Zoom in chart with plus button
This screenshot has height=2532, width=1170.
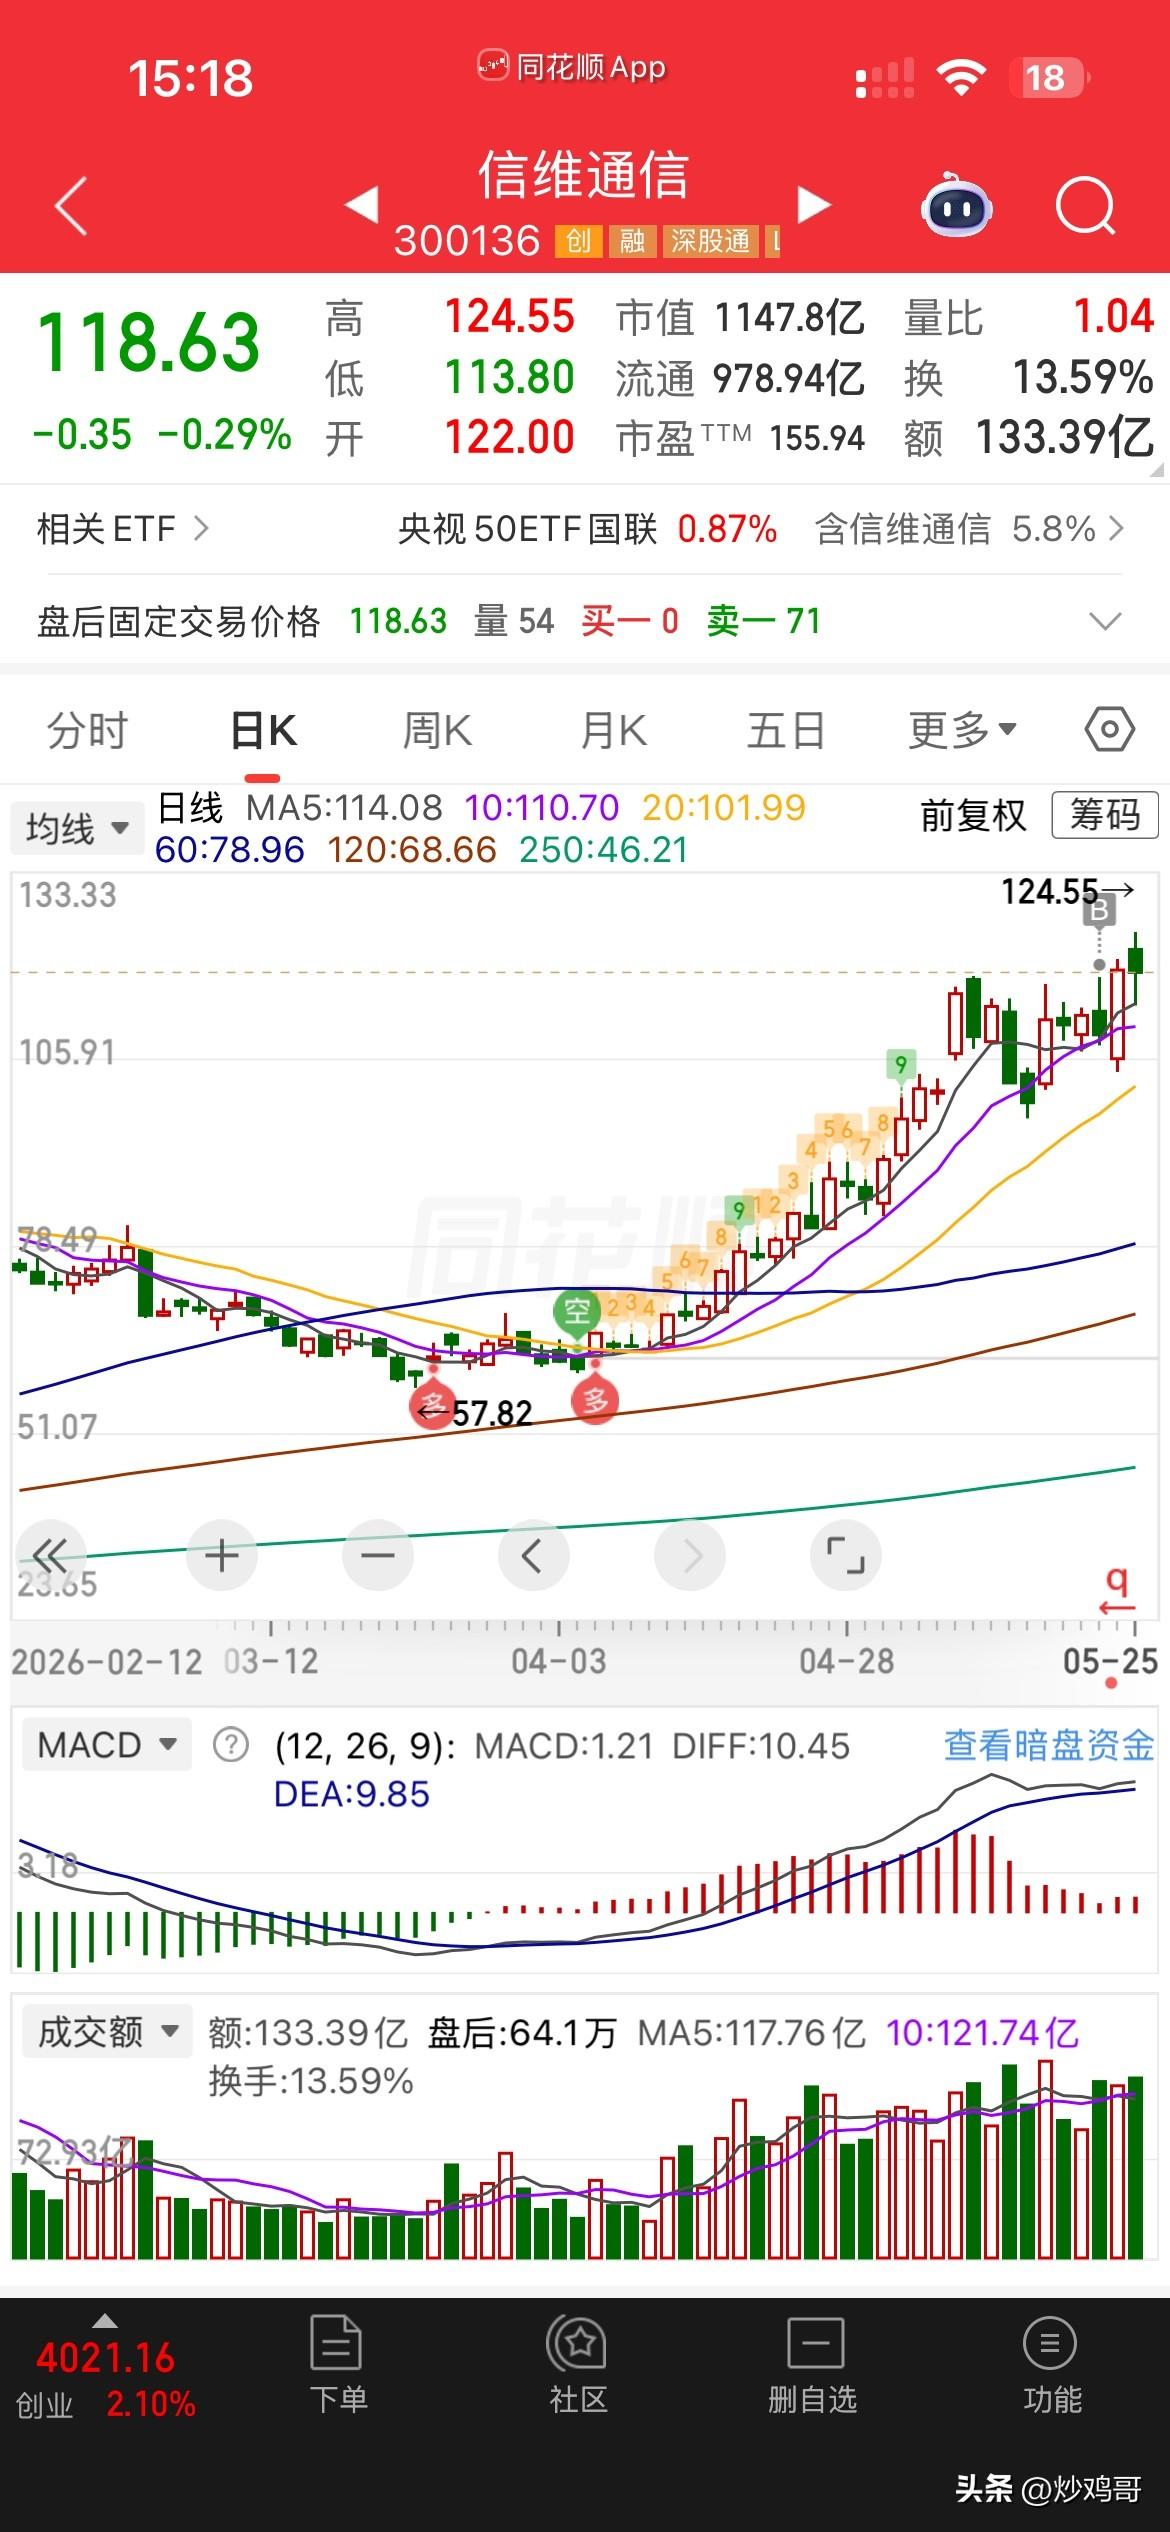pyautogui.click(x=222, y=1555)
